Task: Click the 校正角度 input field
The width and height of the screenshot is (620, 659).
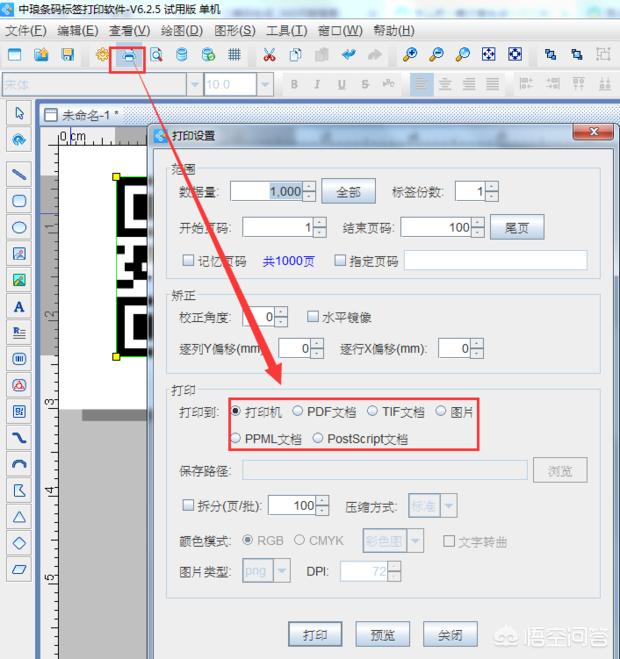Action: click(x=259, y=316)
